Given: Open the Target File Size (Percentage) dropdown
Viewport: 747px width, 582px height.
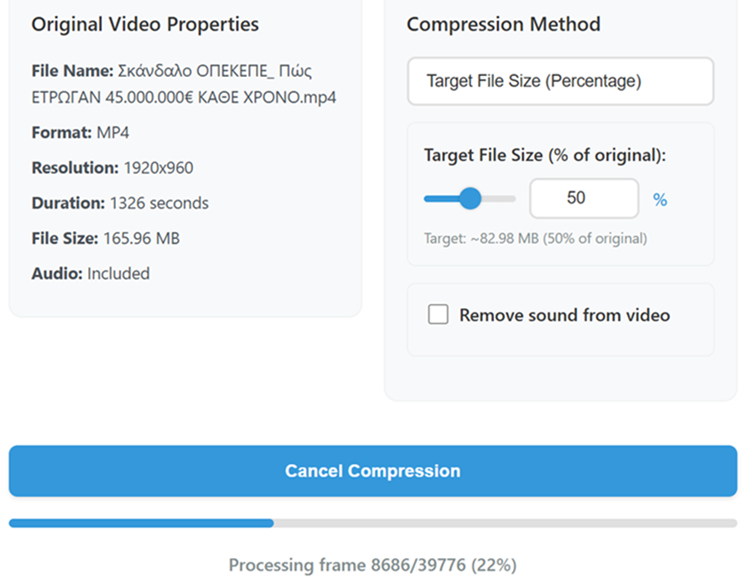Looking at the screenshot, I should click(560, 81).
